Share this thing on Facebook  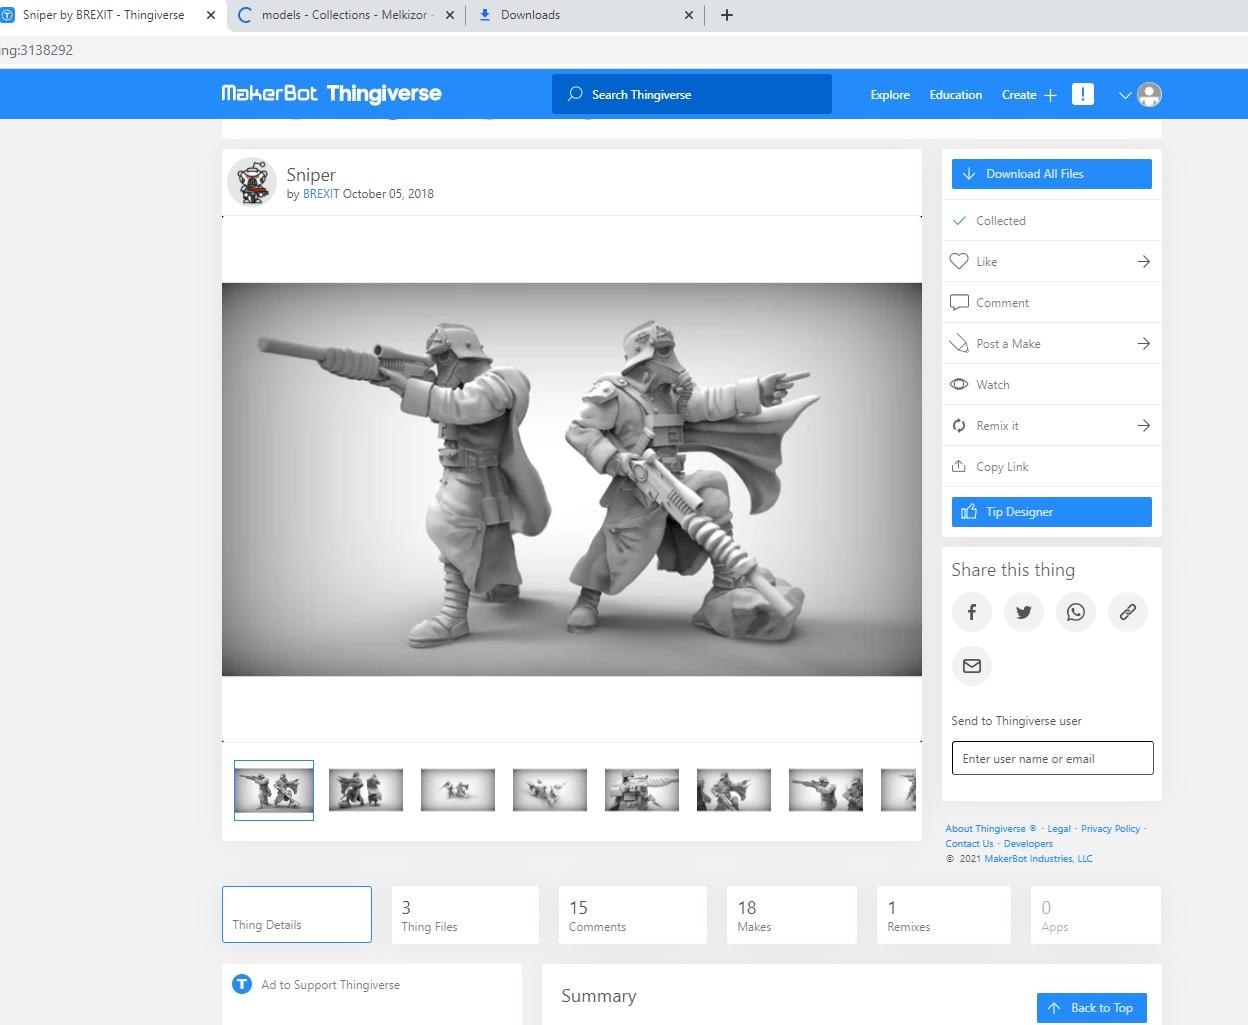971,612
